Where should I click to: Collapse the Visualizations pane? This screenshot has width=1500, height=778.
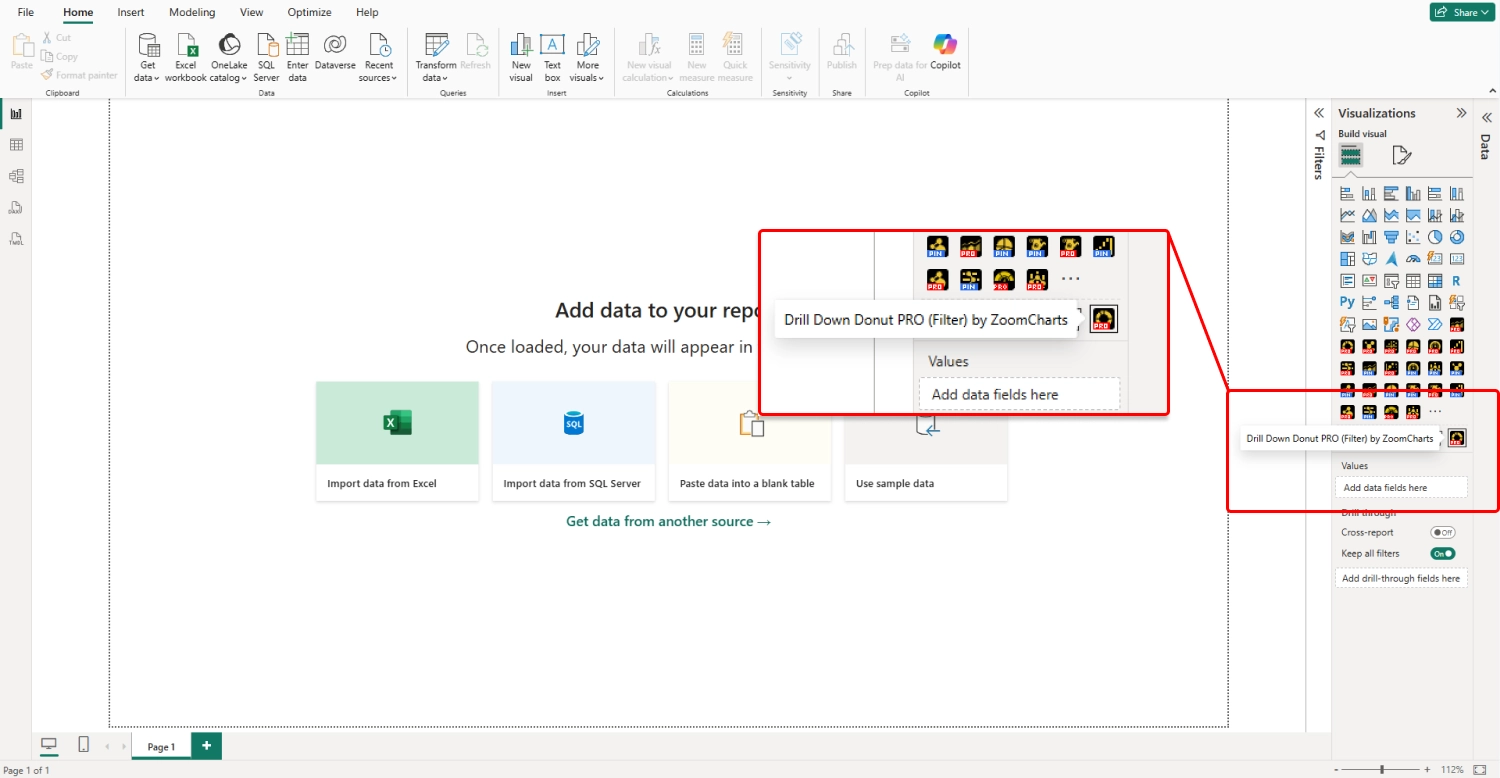point(1461,113)
